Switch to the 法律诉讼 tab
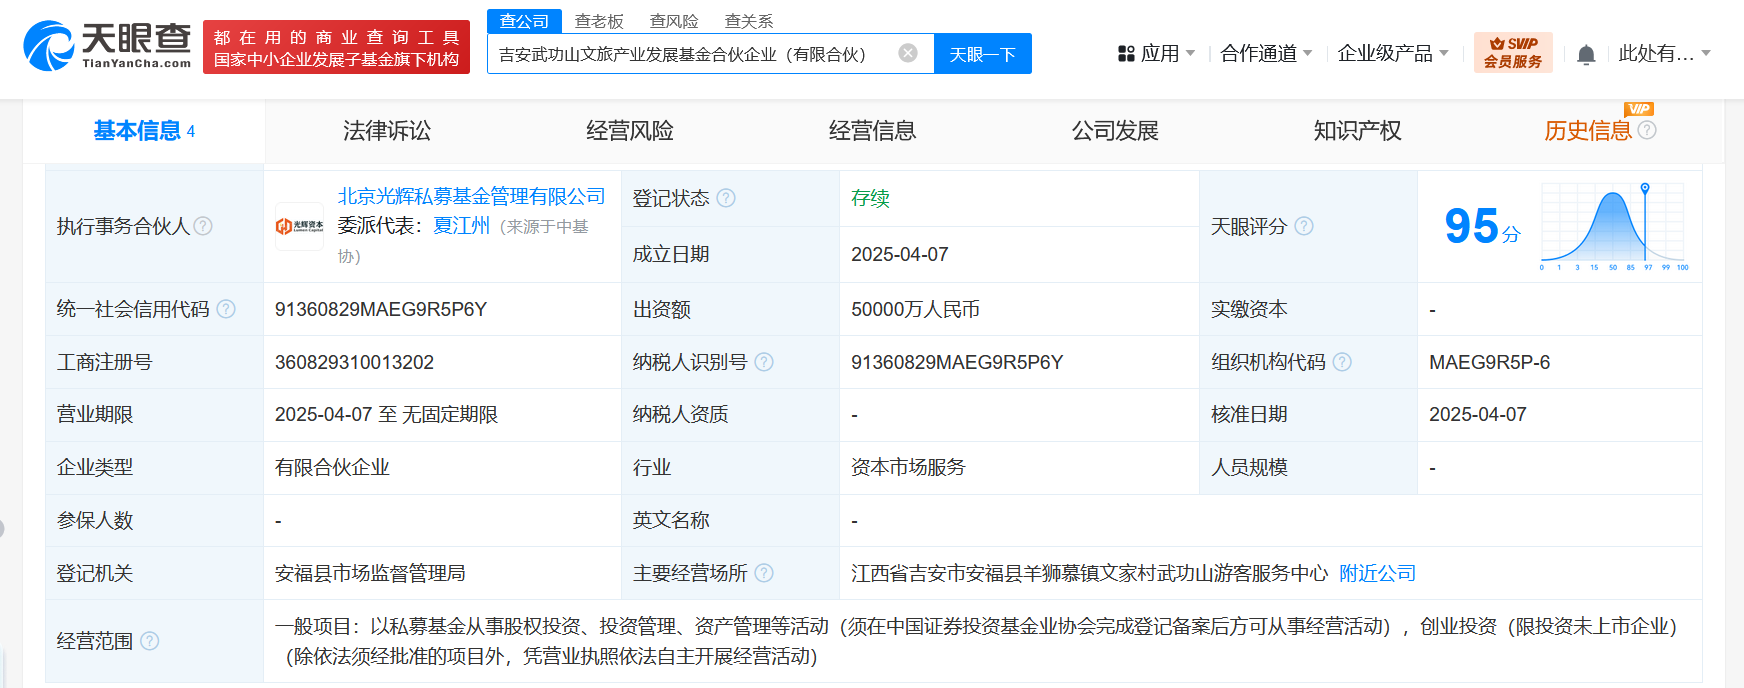Image resolution: width=1744 pixels, height=688 pixels. coord(387,131)
